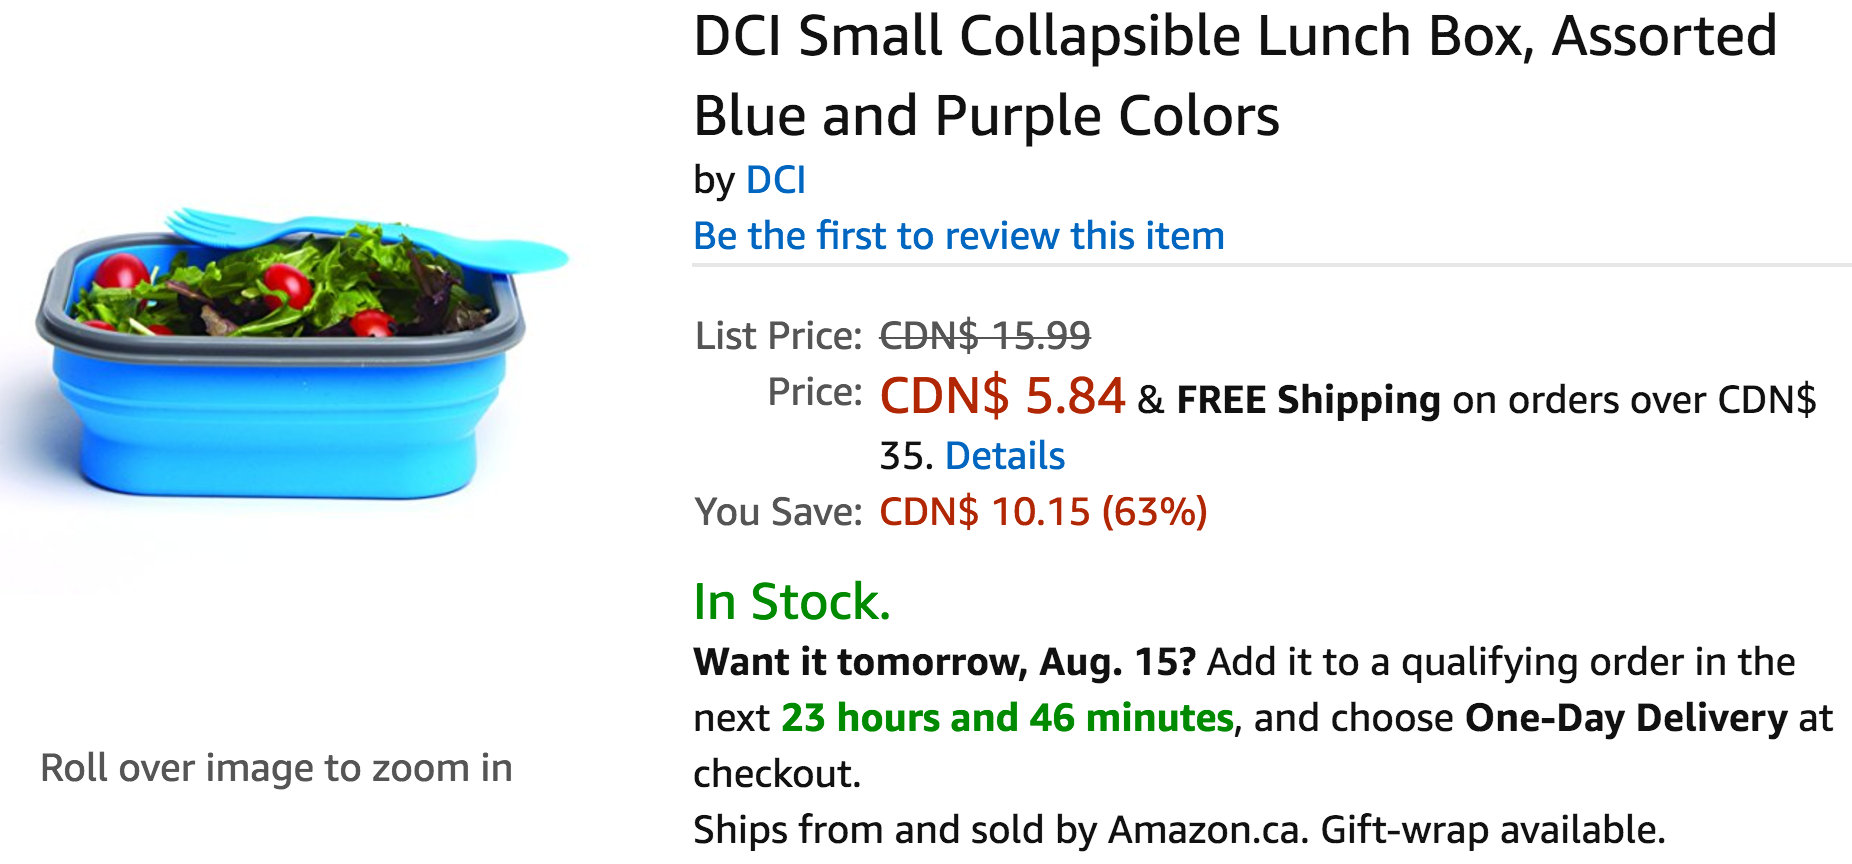Select the product title heading text
Screen dimensions: 1852x864
coord(1235,75)
